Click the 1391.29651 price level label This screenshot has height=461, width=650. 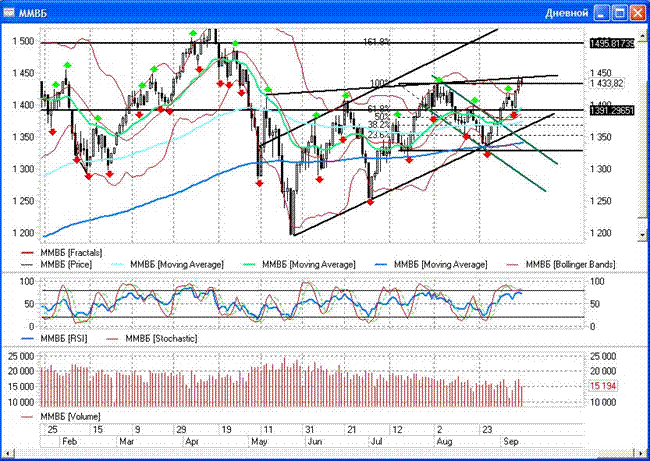coord(612,111)
